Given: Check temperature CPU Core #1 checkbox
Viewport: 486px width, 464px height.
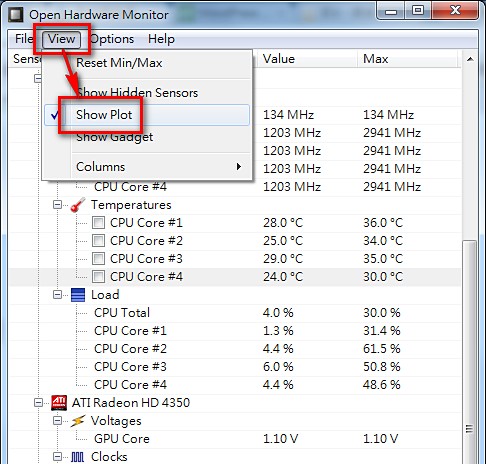Looking at the screenshot, I should pos(99,222).
